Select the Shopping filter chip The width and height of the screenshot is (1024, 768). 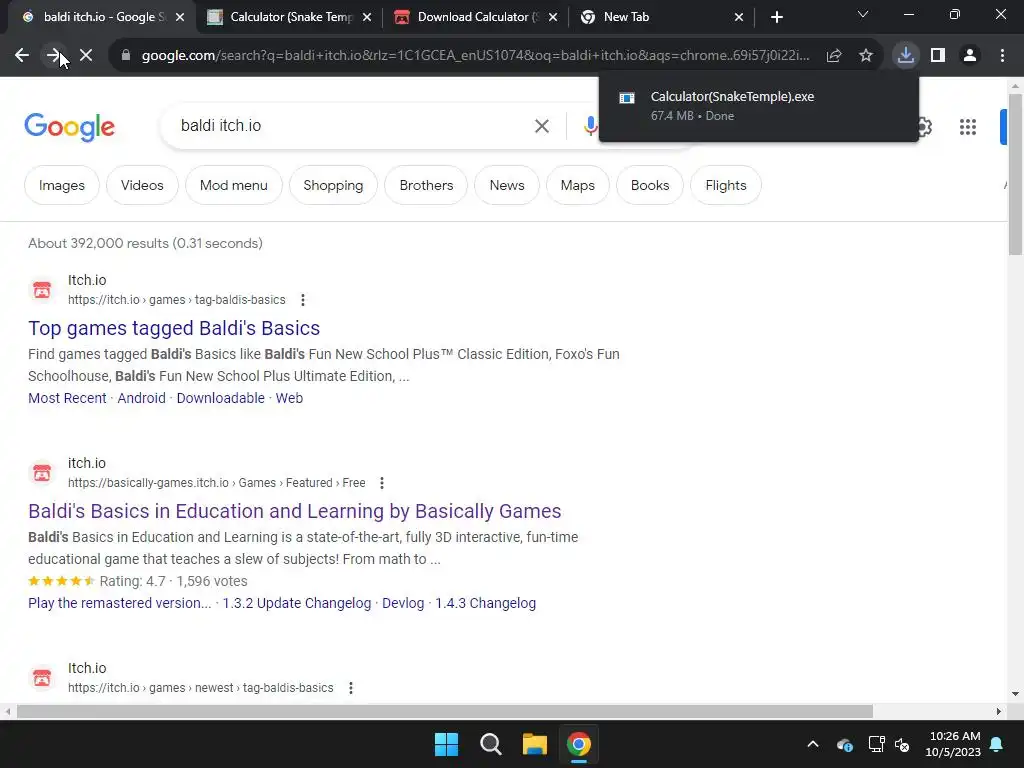pos(333,185)
